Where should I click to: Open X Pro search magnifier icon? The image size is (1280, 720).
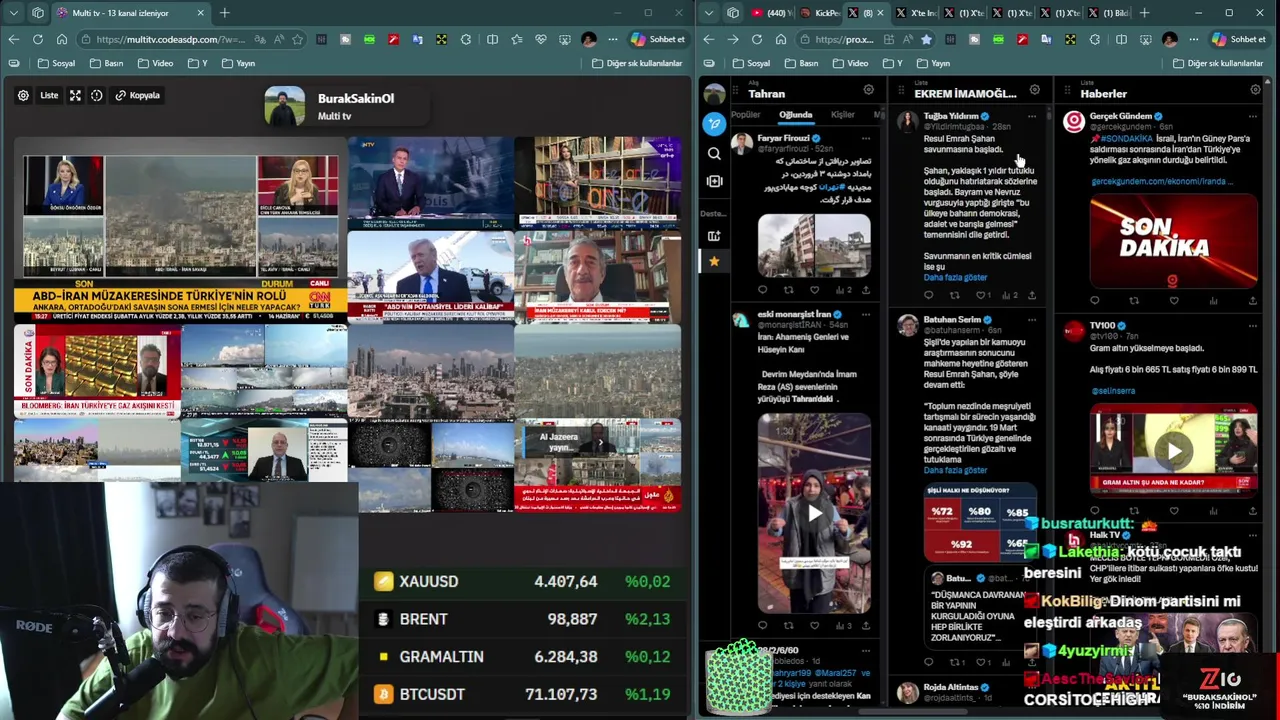714,153
